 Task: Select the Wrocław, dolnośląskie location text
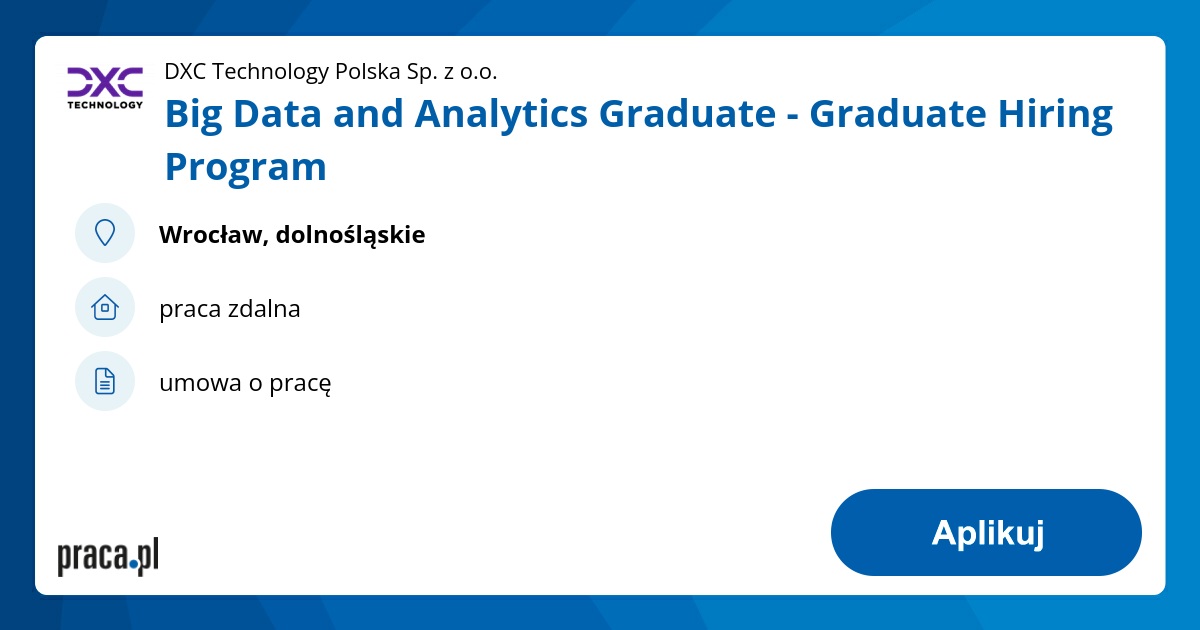click(x=292, y=234)
